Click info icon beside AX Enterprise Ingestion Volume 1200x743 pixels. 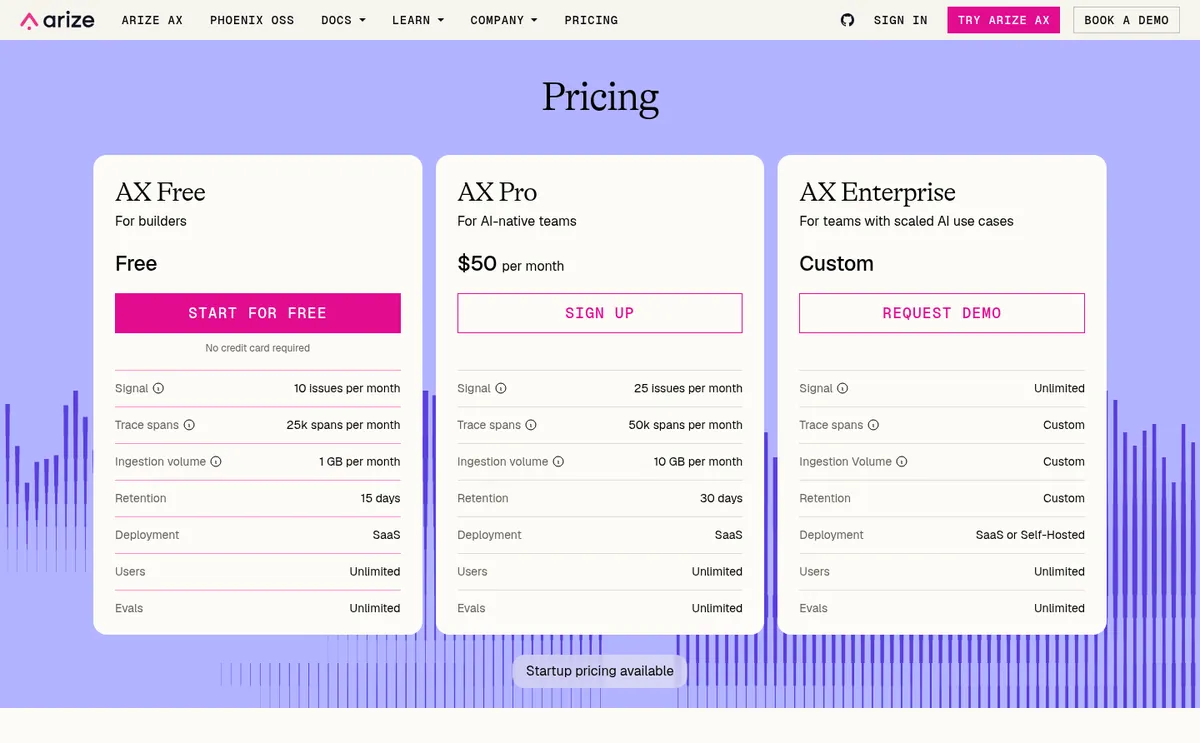point(901,462)
